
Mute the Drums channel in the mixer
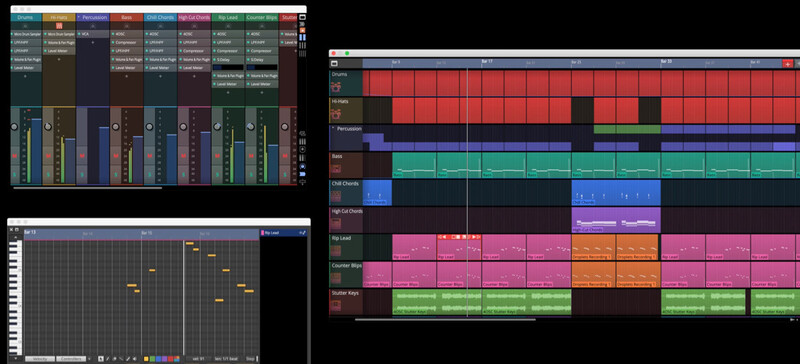pyautogui.click(x=14, y=156)
